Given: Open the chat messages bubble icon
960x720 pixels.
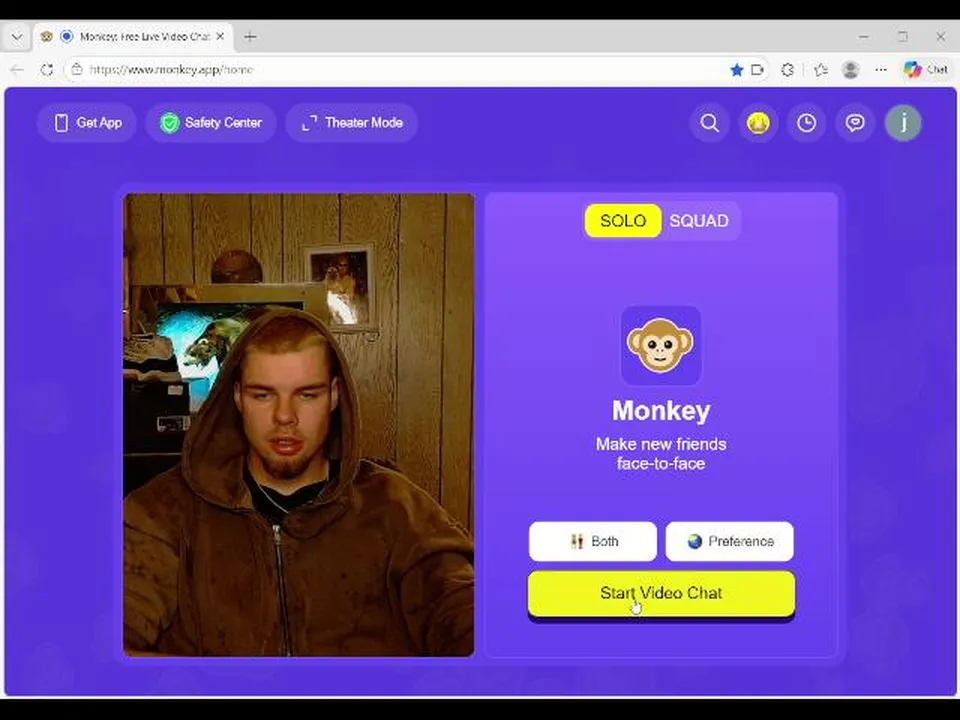Looking at the screenshot, I should coord(855,123).
